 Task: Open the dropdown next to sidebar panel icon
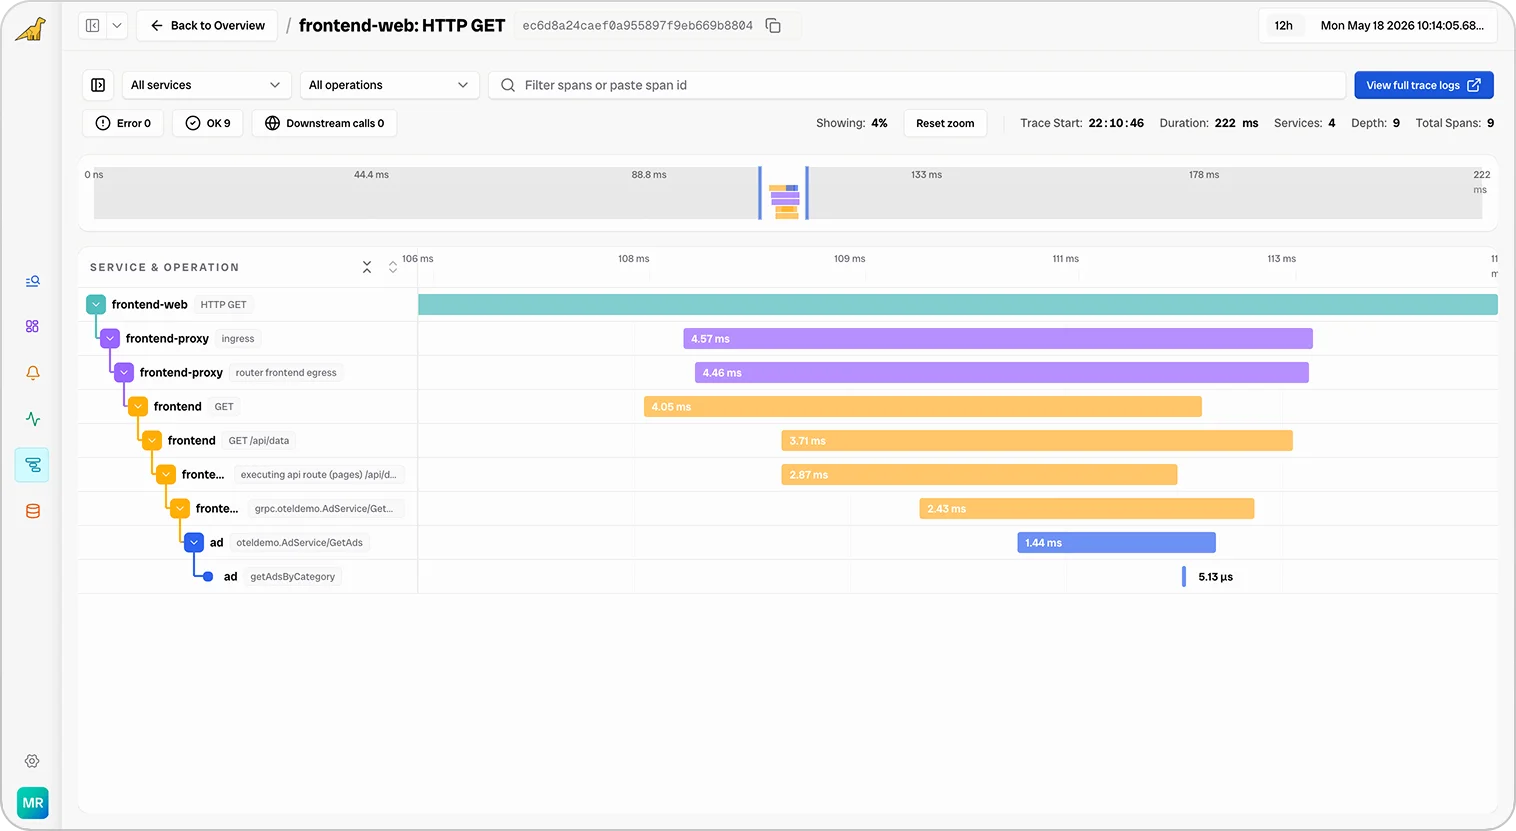[x=117, y=25]
